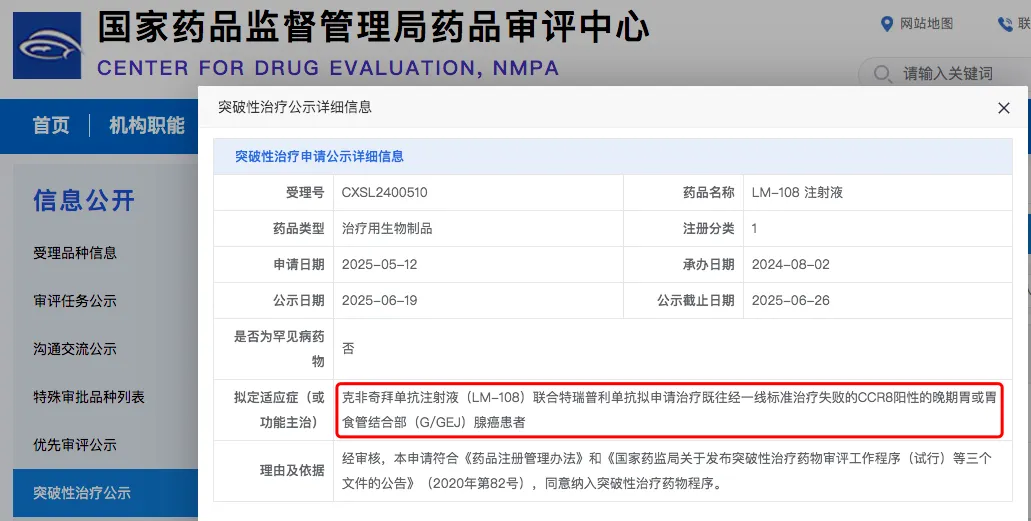Open the 网站地图 link
1031x521 pixels.
[926, 24]
